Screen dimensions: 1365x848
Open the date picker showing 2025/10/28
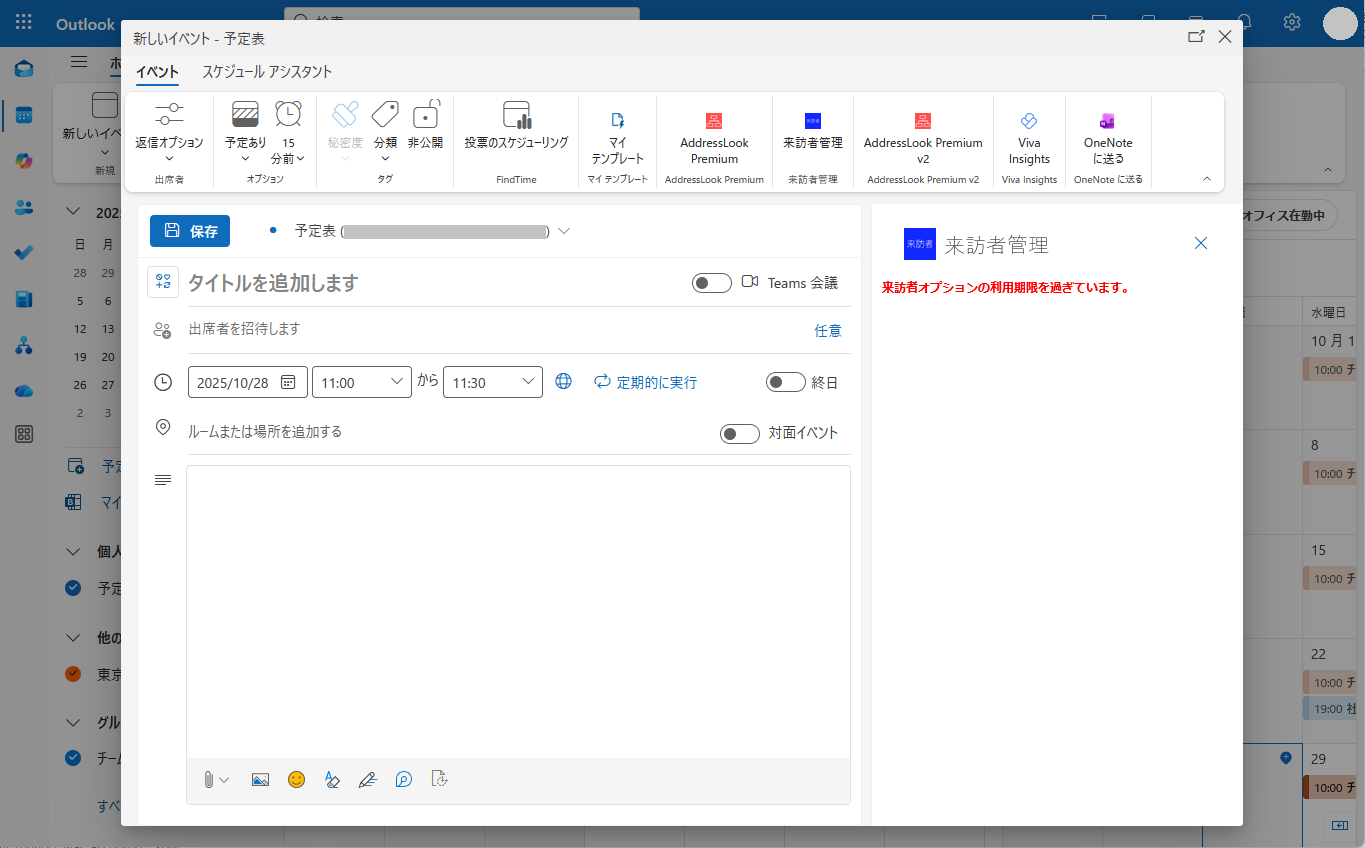248,382
